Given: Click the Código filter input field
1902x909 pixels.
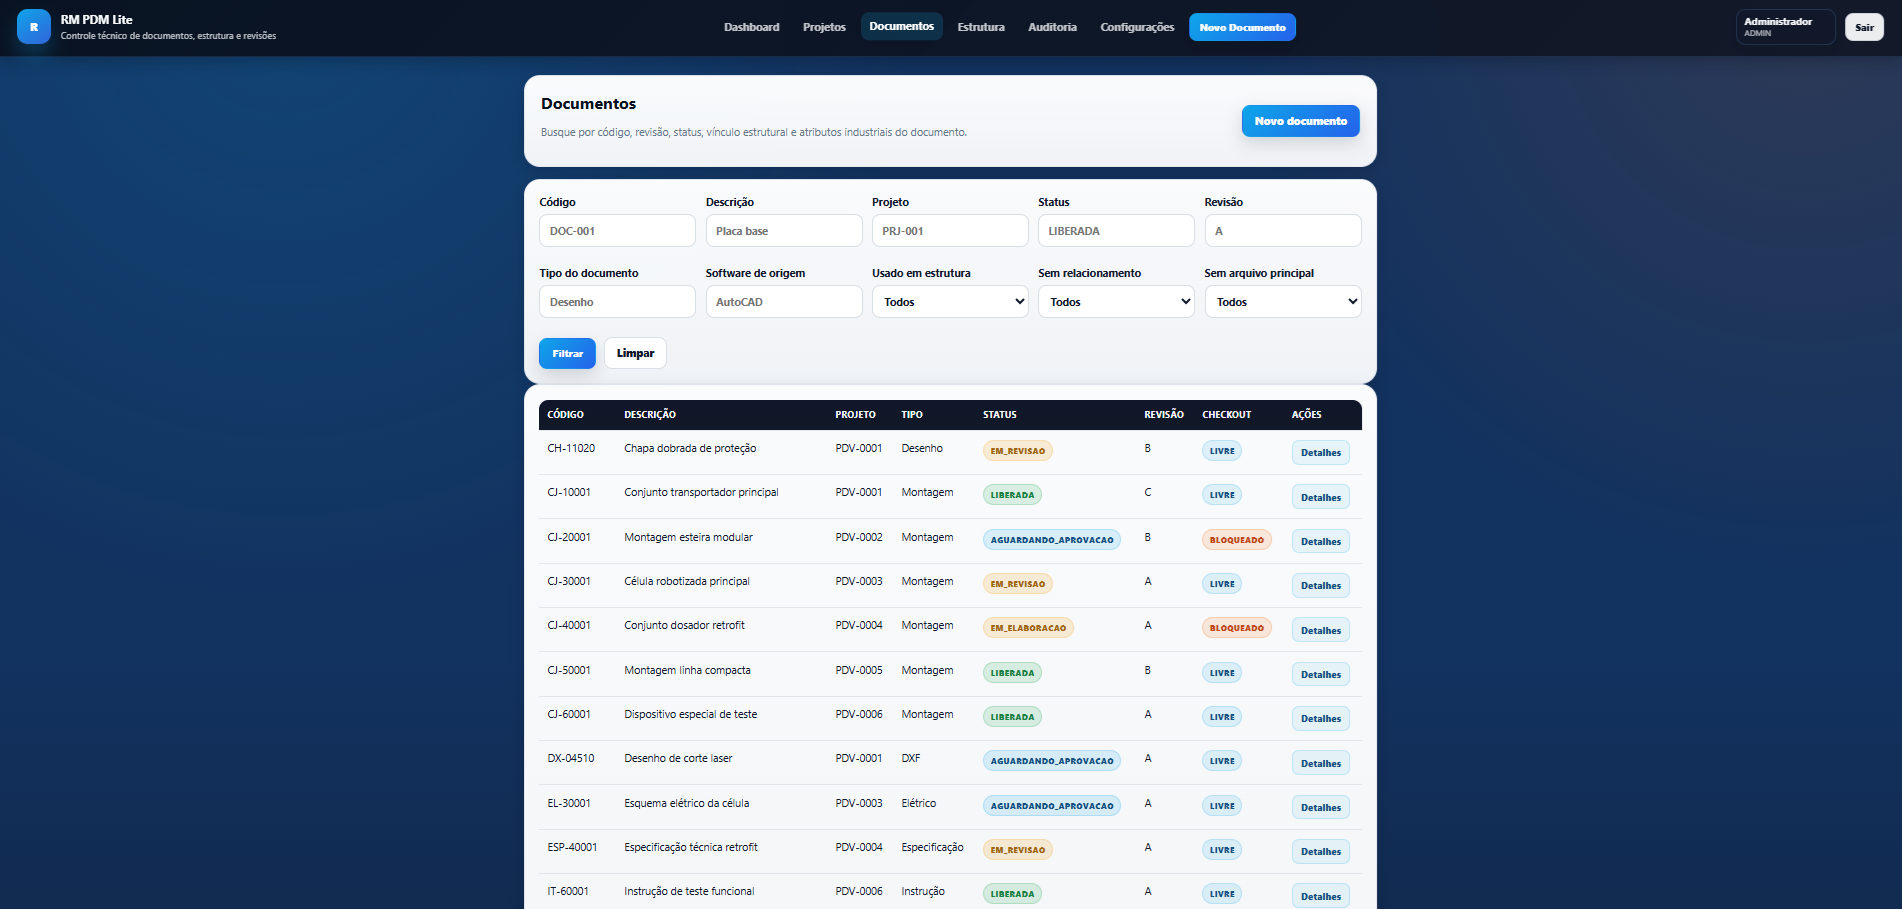Looking at the screenshot, I should [617, 231].
